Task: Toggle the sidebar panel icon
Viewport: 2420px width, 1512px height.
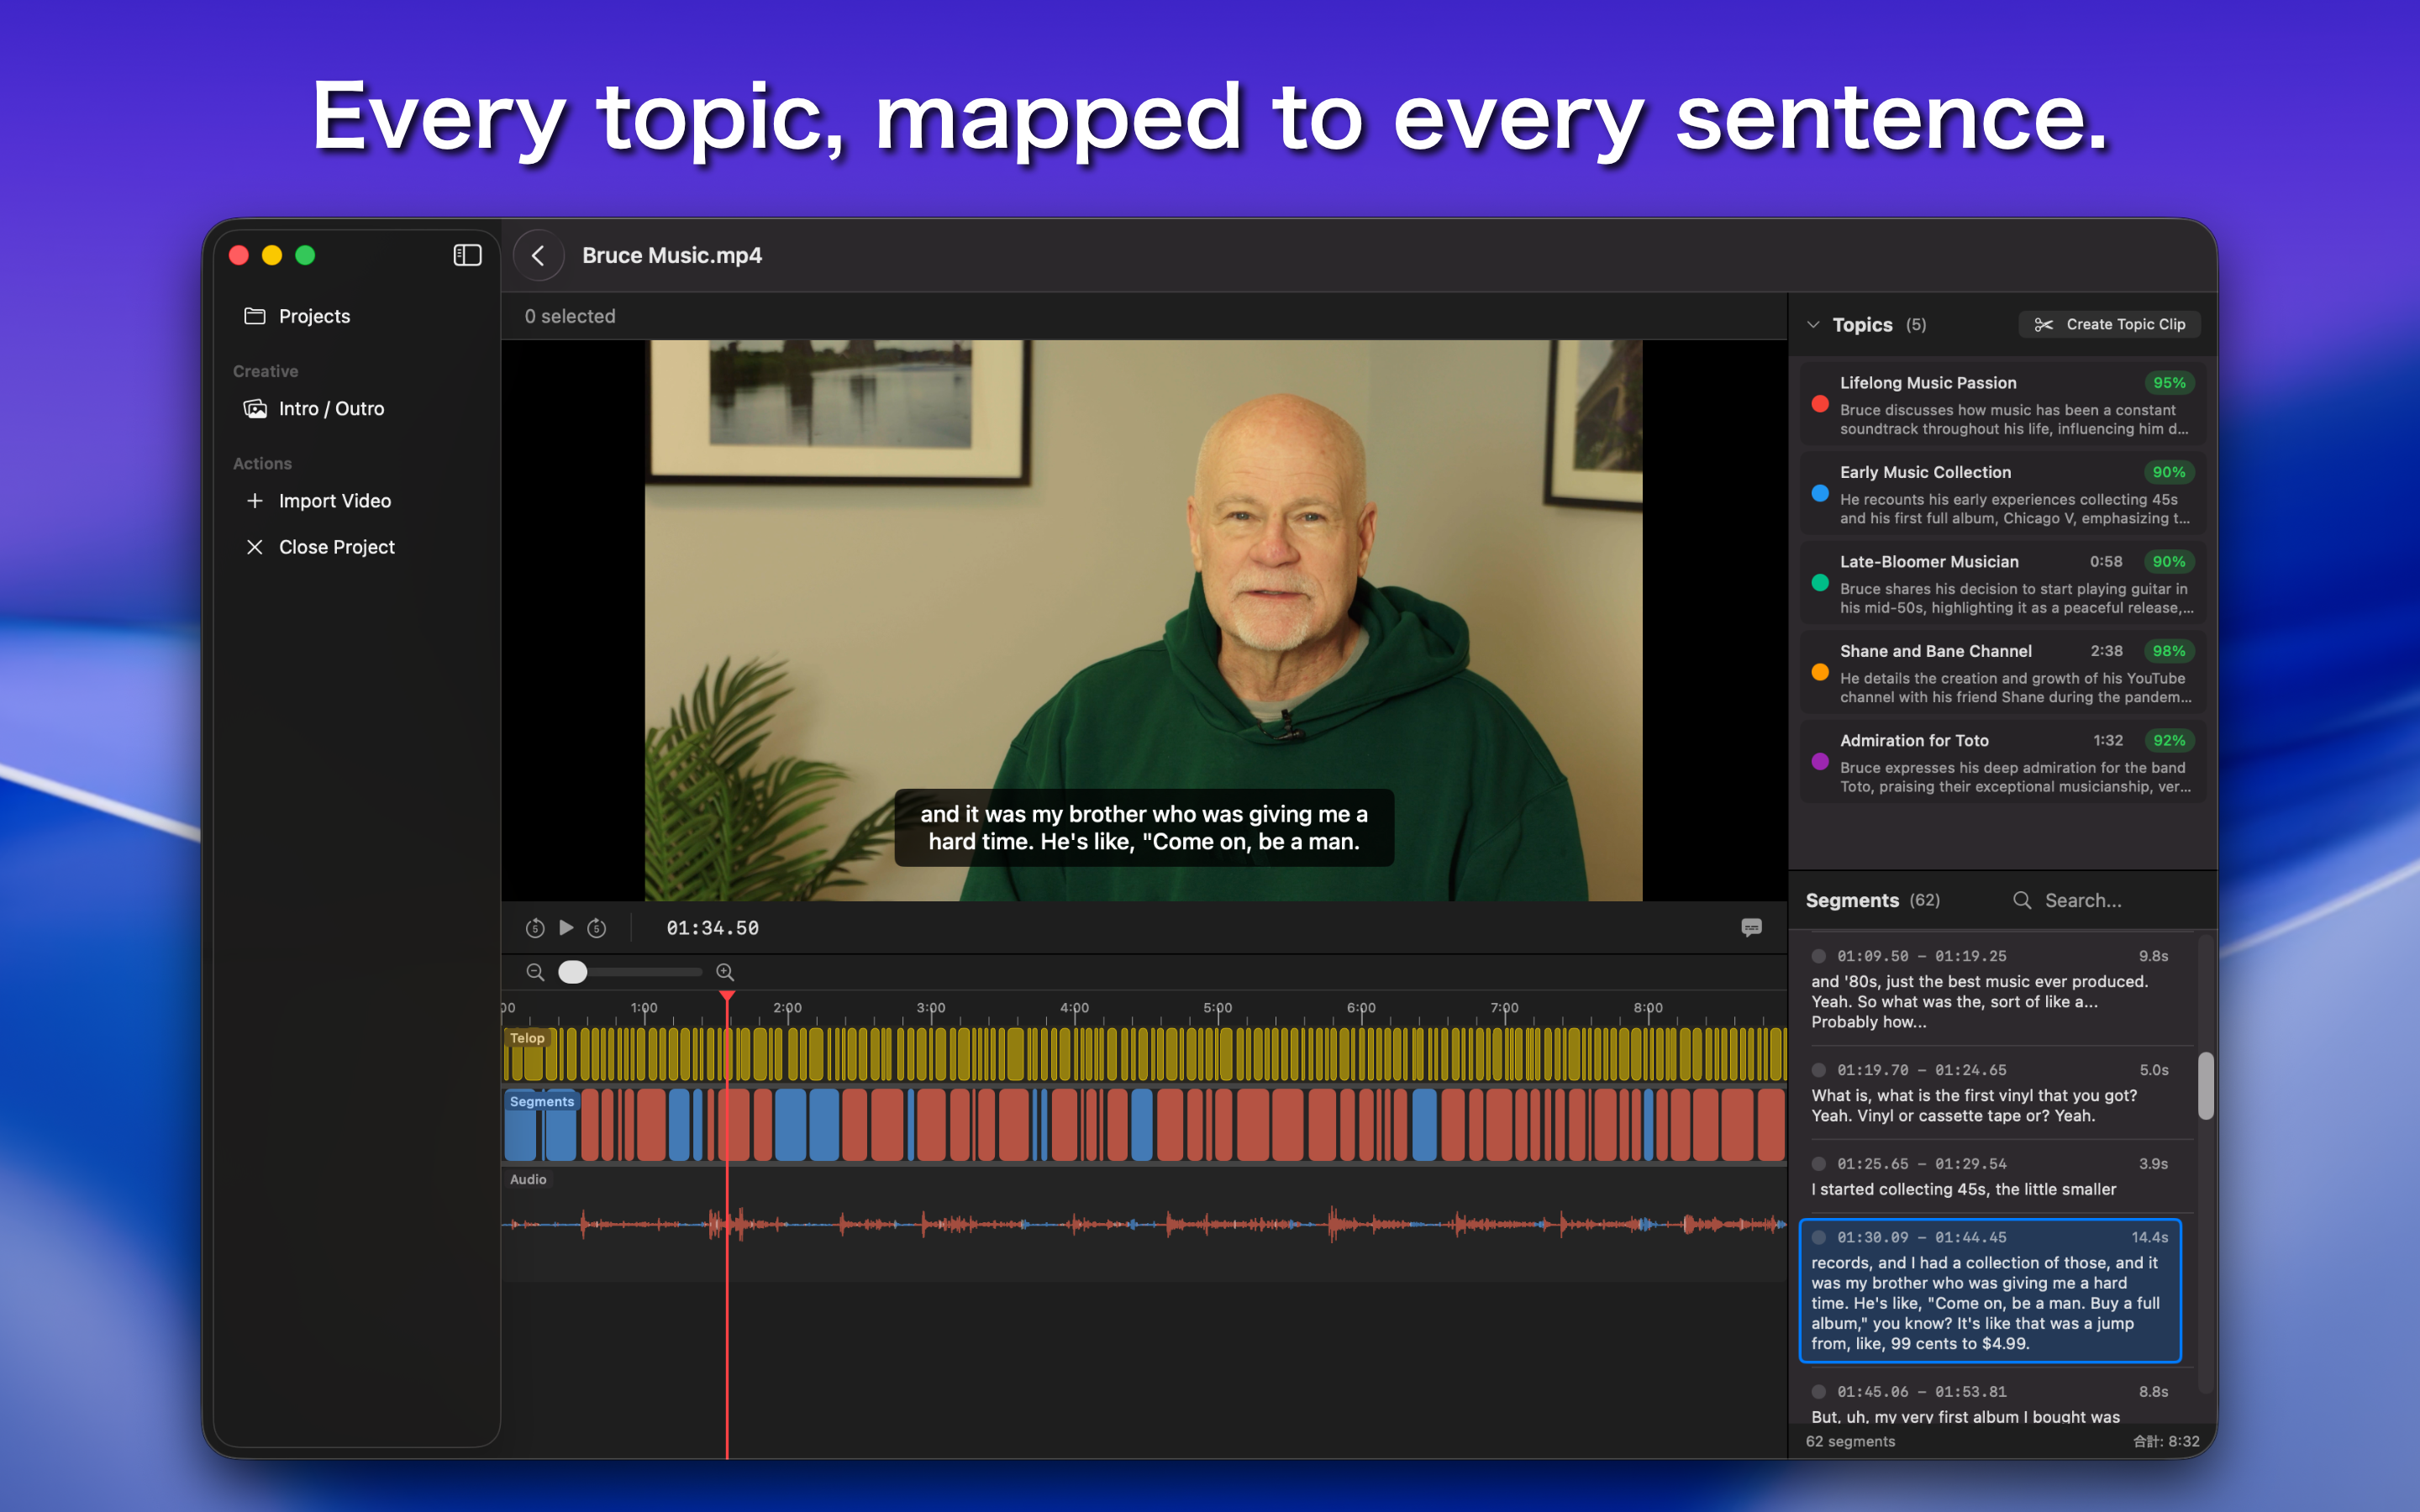Action: pyautogui.click(x=467, y=255)
